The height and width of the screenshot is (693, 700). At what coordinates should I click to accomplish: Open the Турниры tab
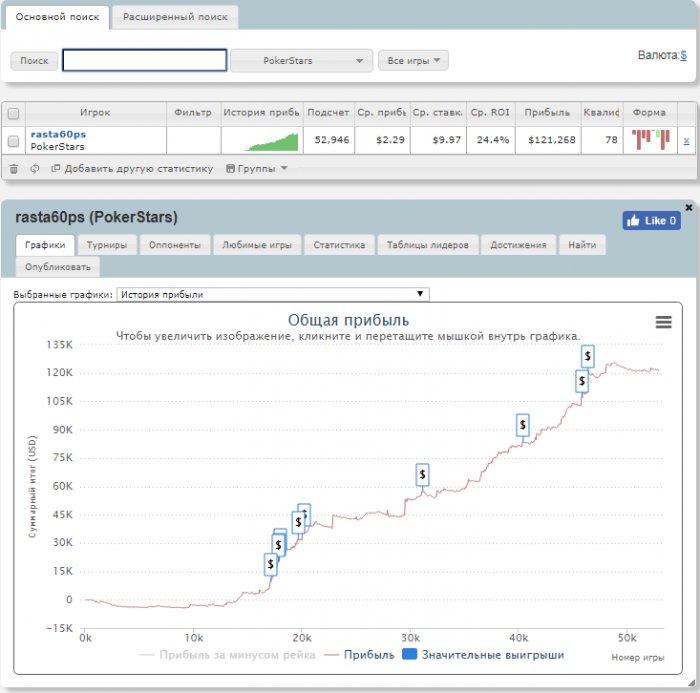(107, 245)
